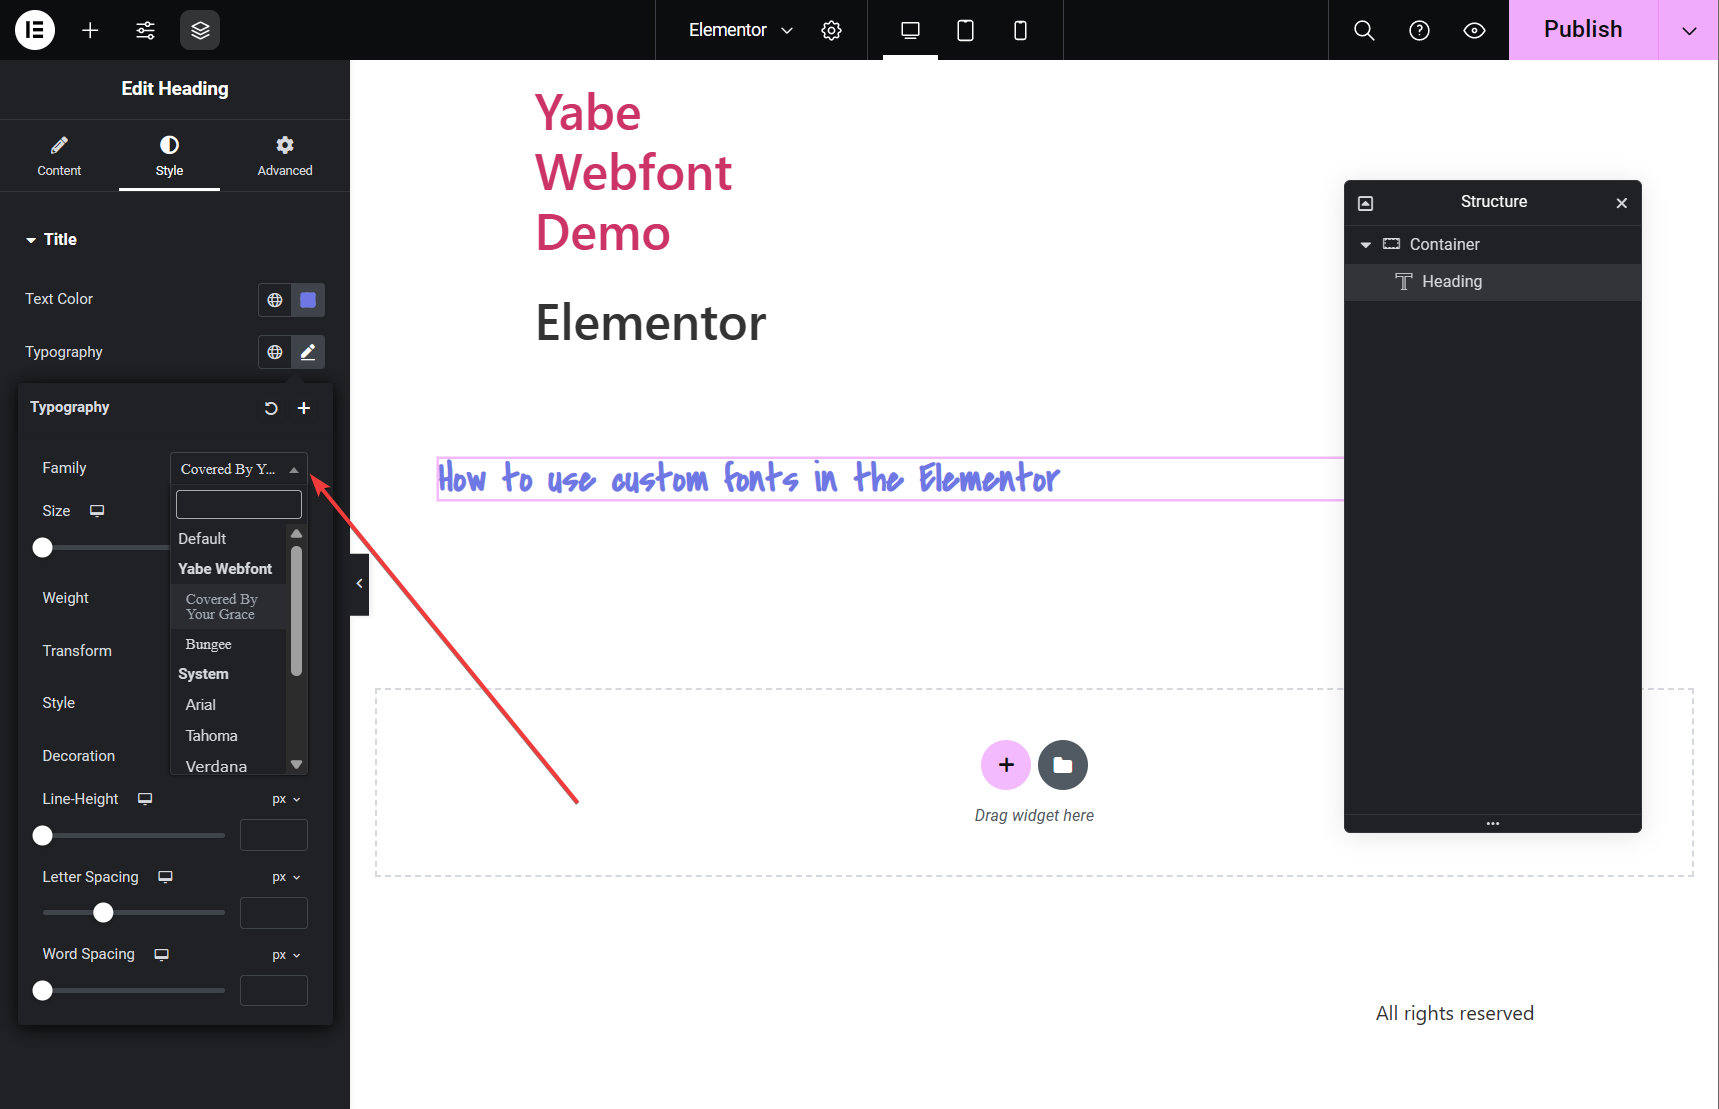The height and width of the screenshot is (1109, 1719).
Task: Switch to tablet preview mode
Action: pyautogui.click(x=965, y=30)
